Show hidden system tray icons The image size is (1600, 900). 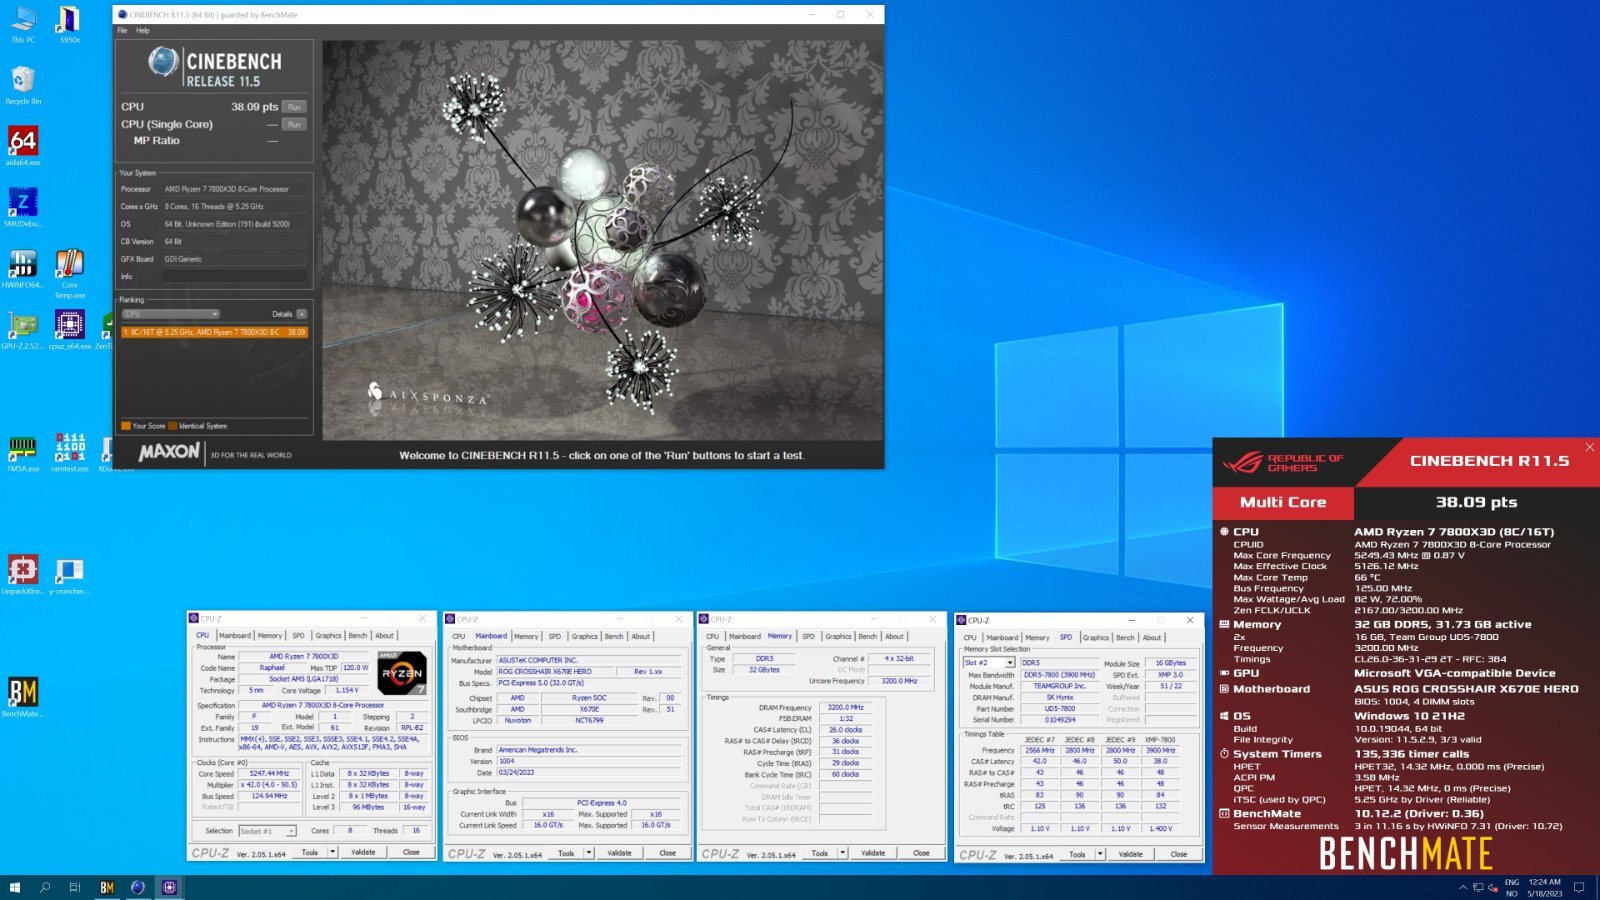click(1463, 887)
